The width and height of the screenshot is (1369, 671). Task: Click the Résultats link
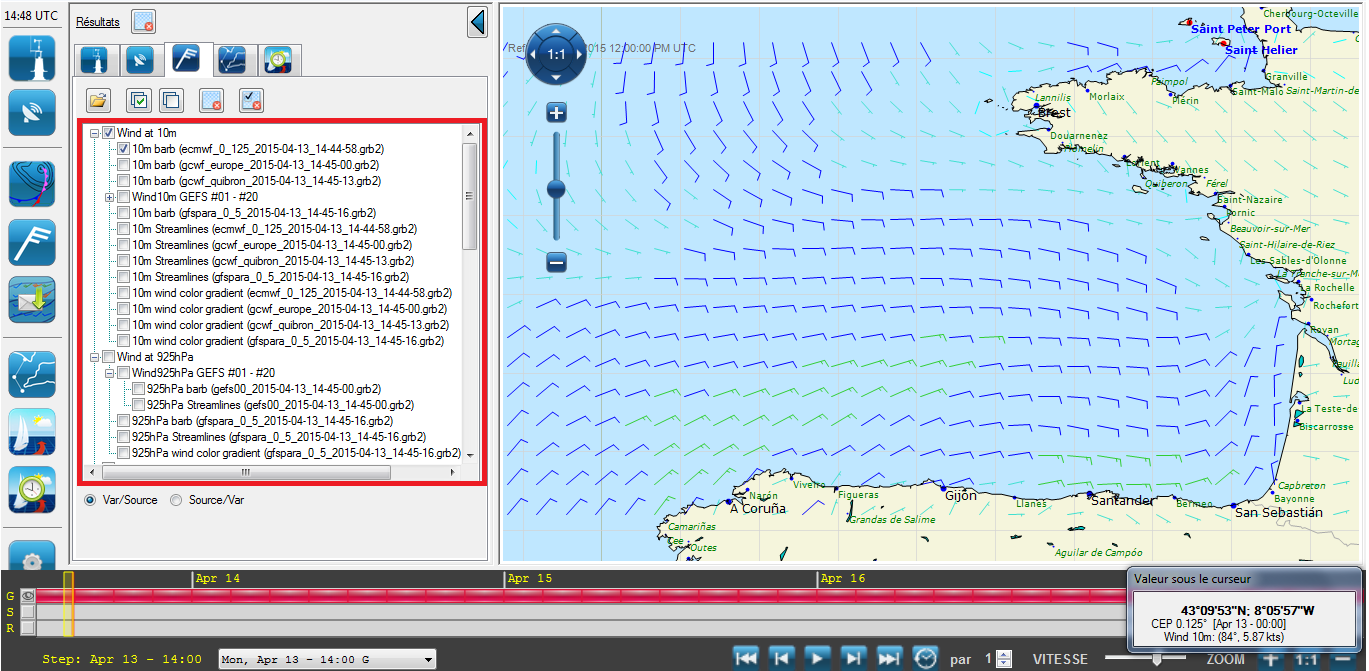[98, 21]
